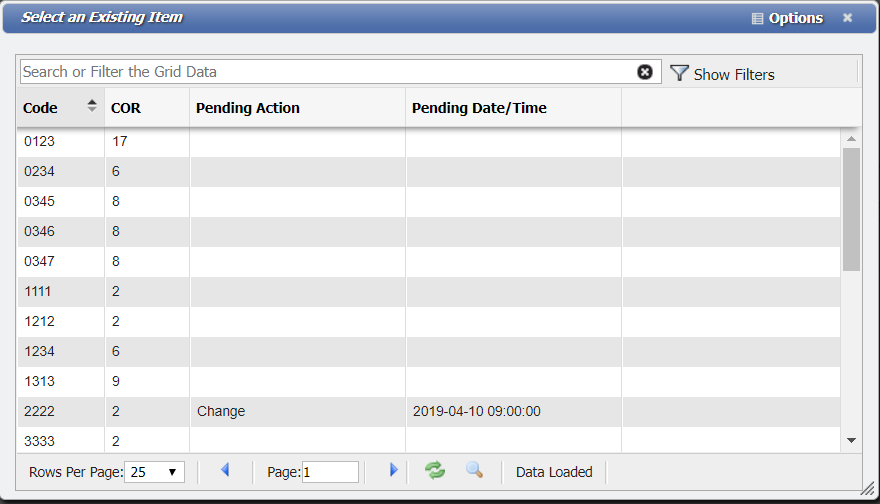Image resolution: width=880 pixels, height=504 pixels.
Task: Open the Rows Per Page dropdown
Action: pos(155,472)
